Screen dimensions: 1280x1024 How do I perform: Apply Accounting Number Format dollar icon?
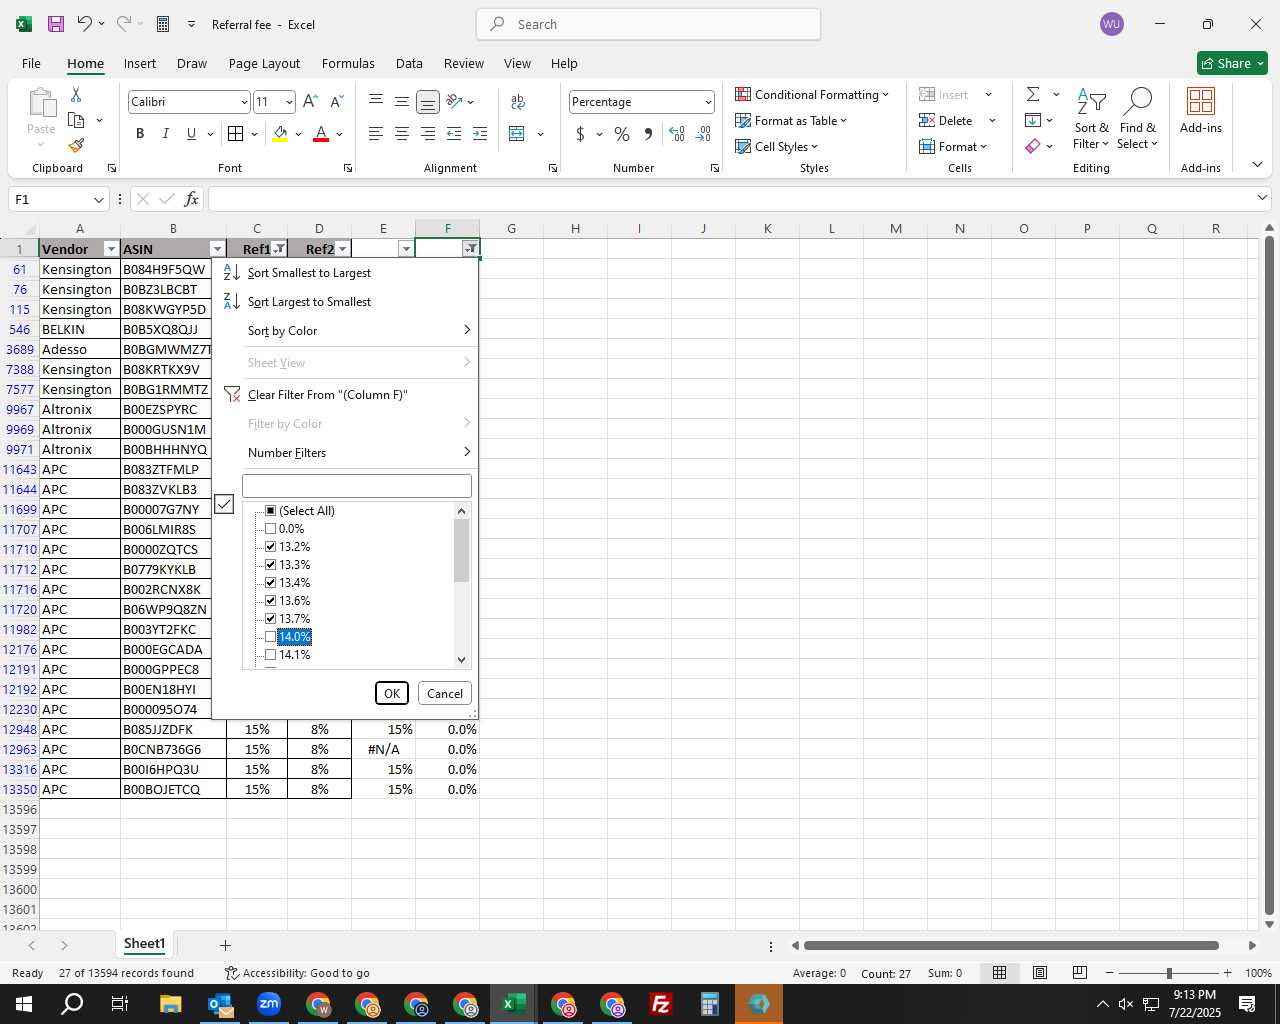[x=580, y=134]
